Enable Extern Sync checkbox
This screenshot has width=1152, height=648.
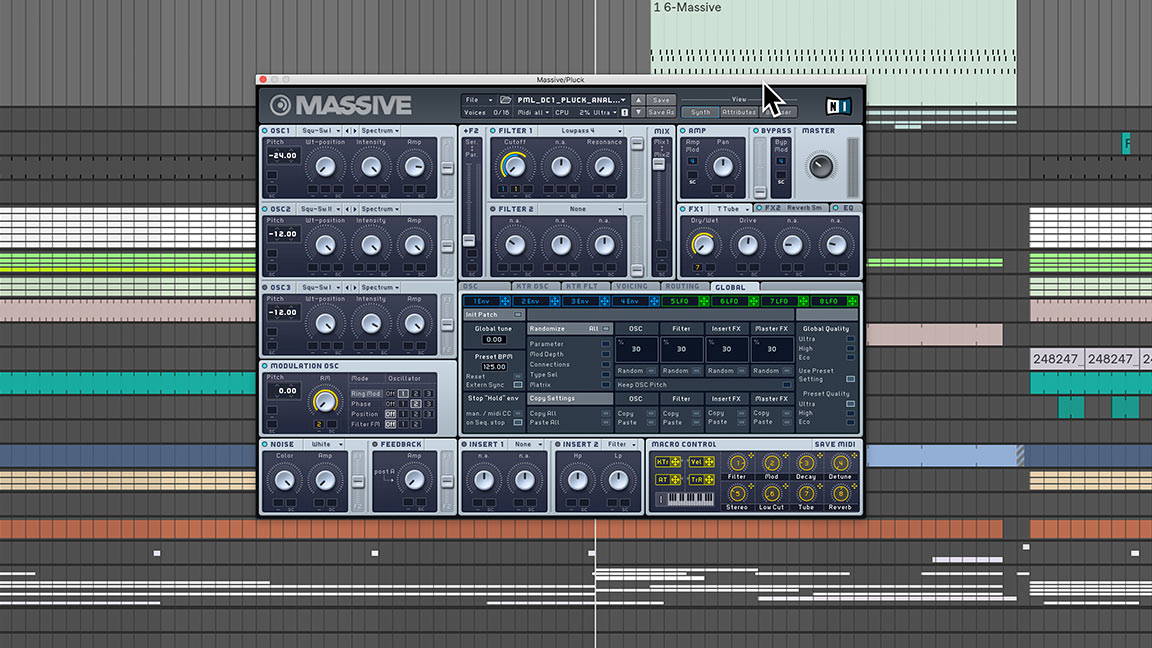517,385
